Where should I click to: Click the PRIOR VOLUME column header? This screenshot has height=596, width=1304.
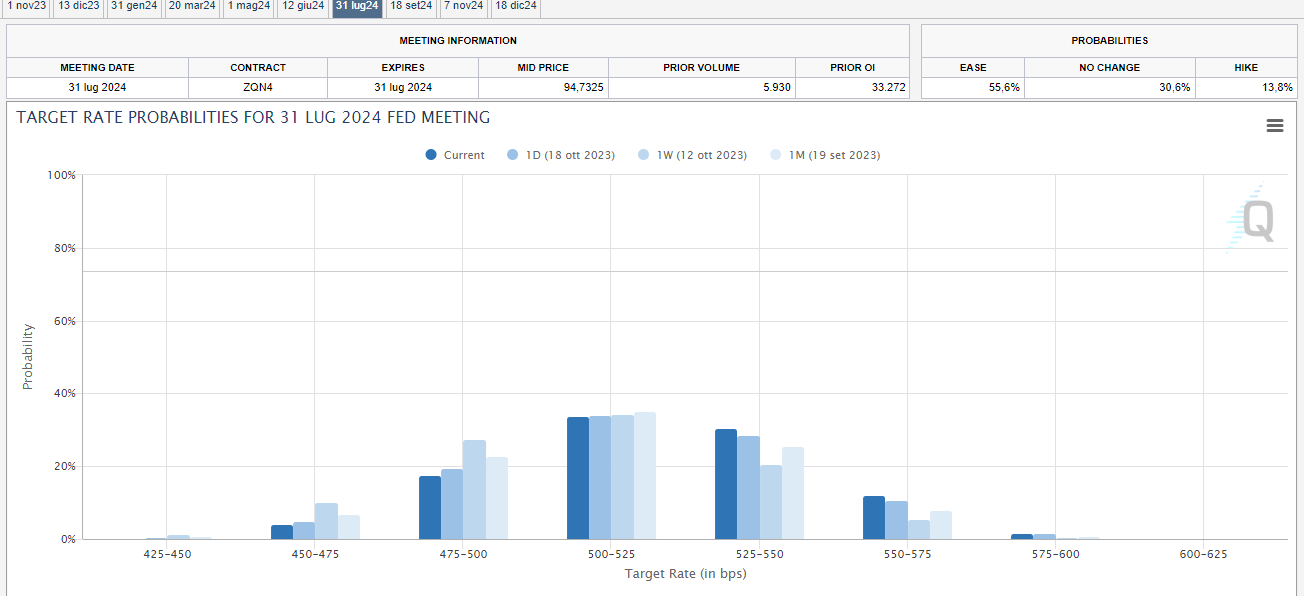(x=702, y=68)
